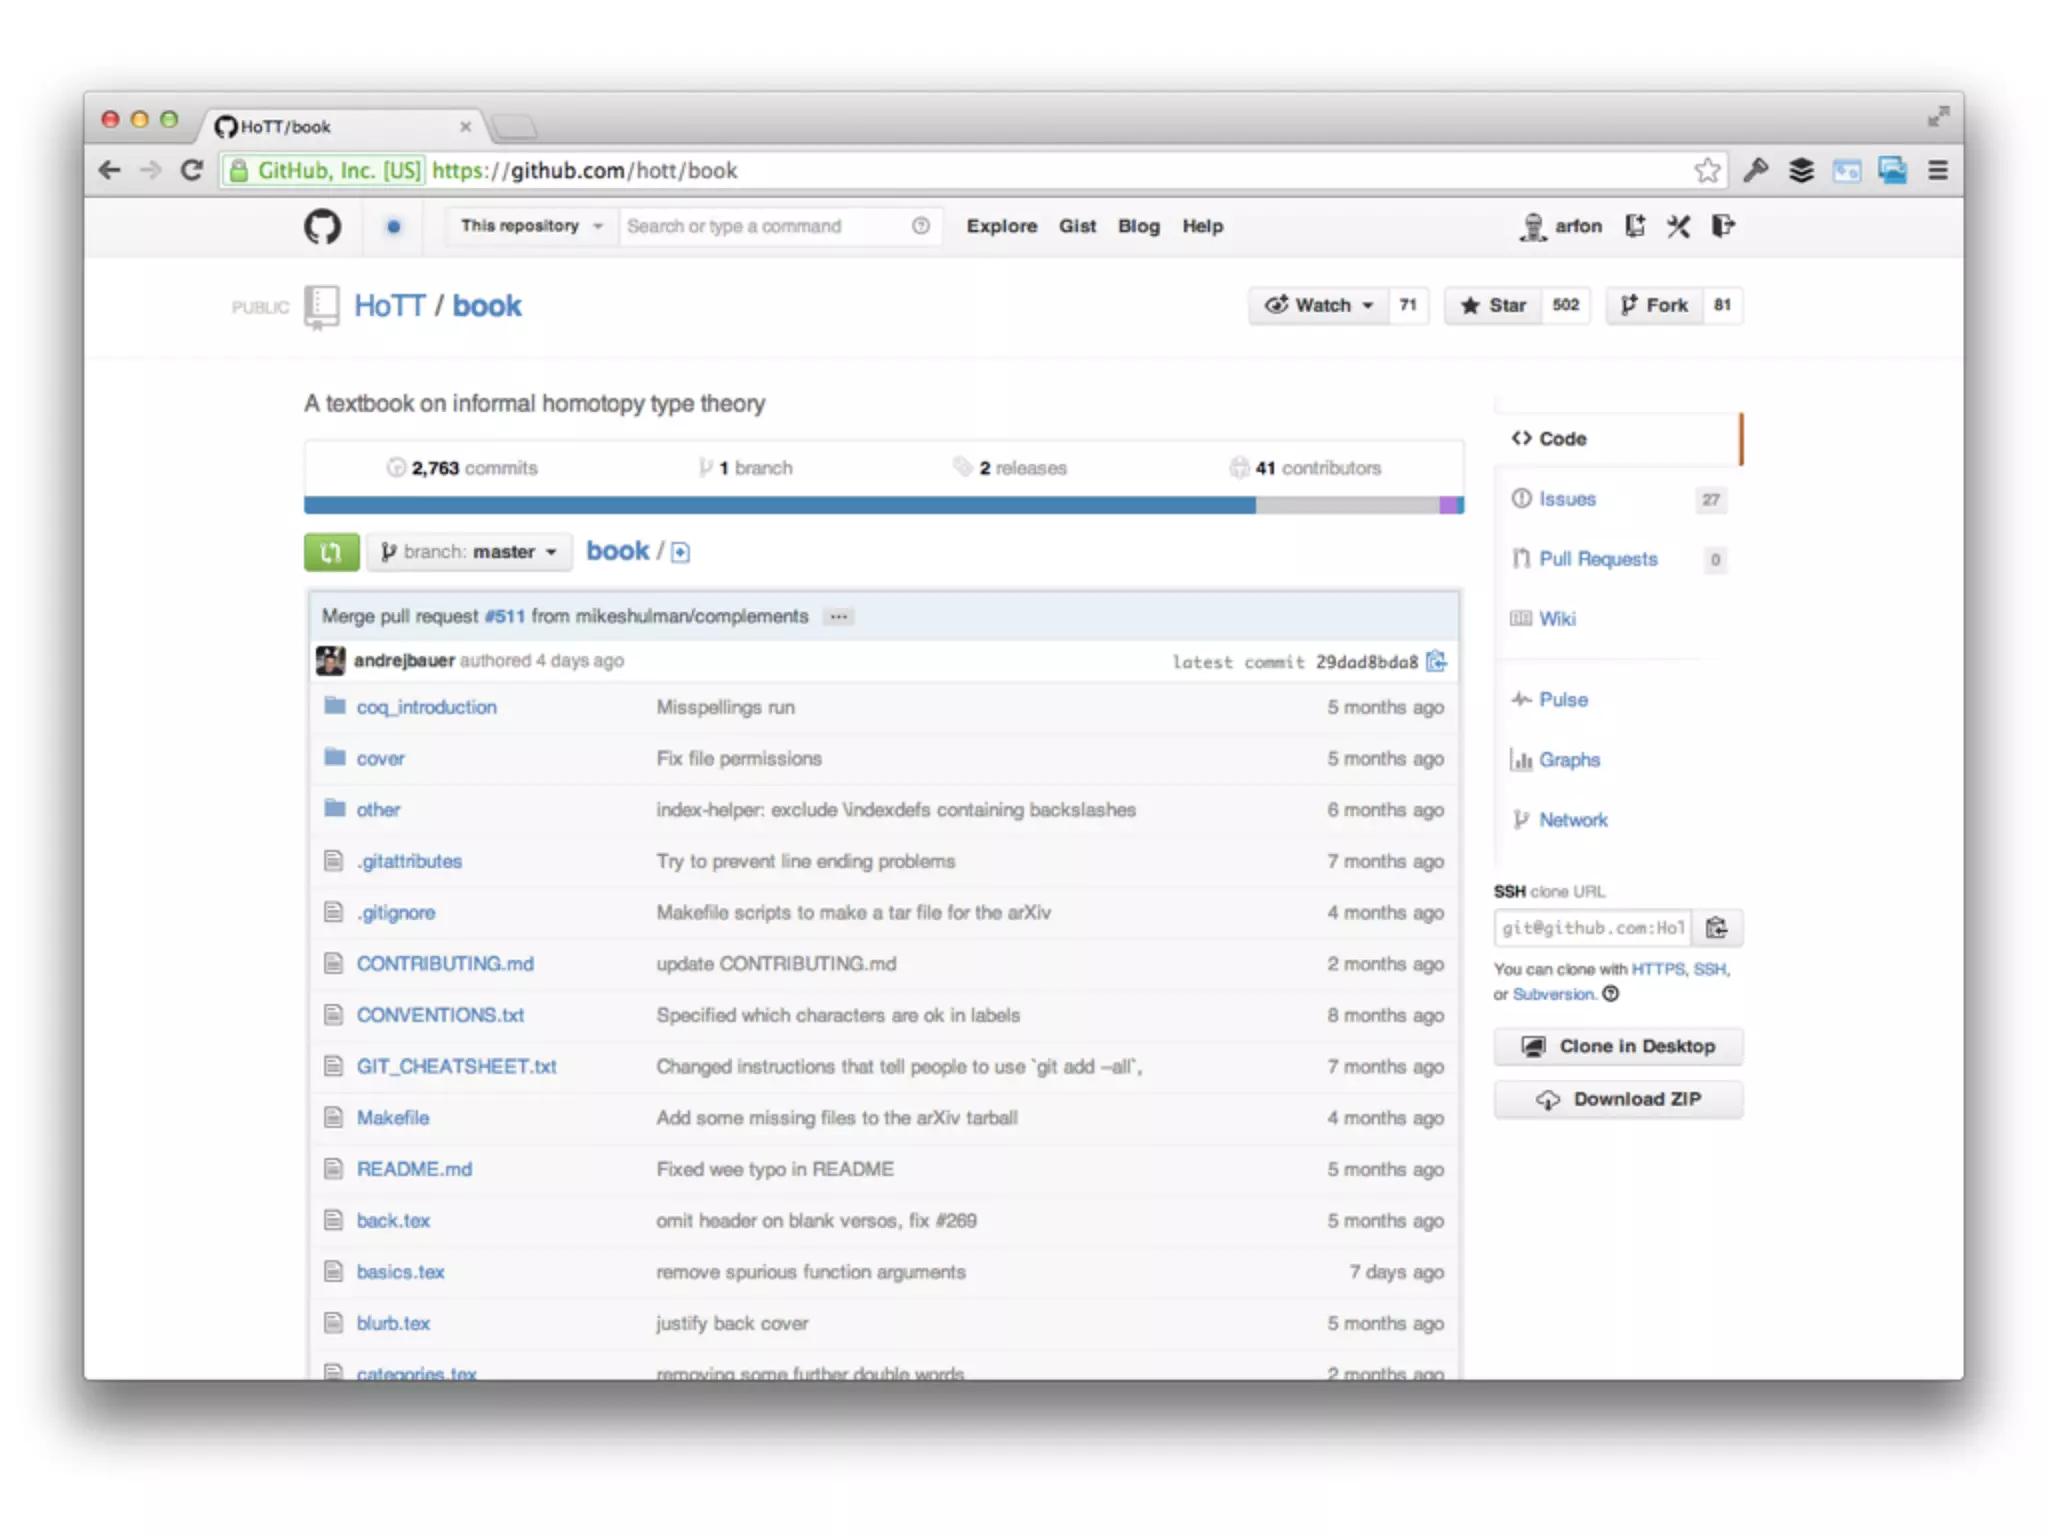Click the create new file plus icon
Image resolution: width=2048 pixels, height=1536 pixels.
pos(681,552)
